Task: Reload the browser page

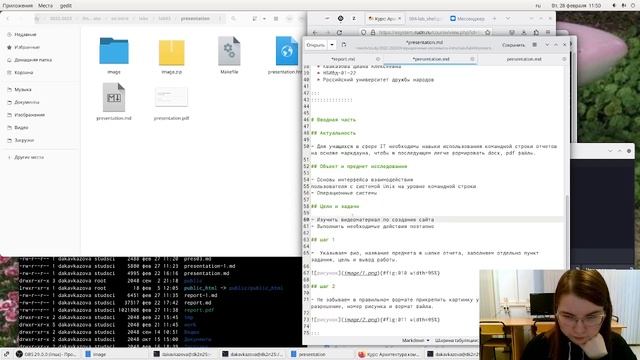Action: 340,32
